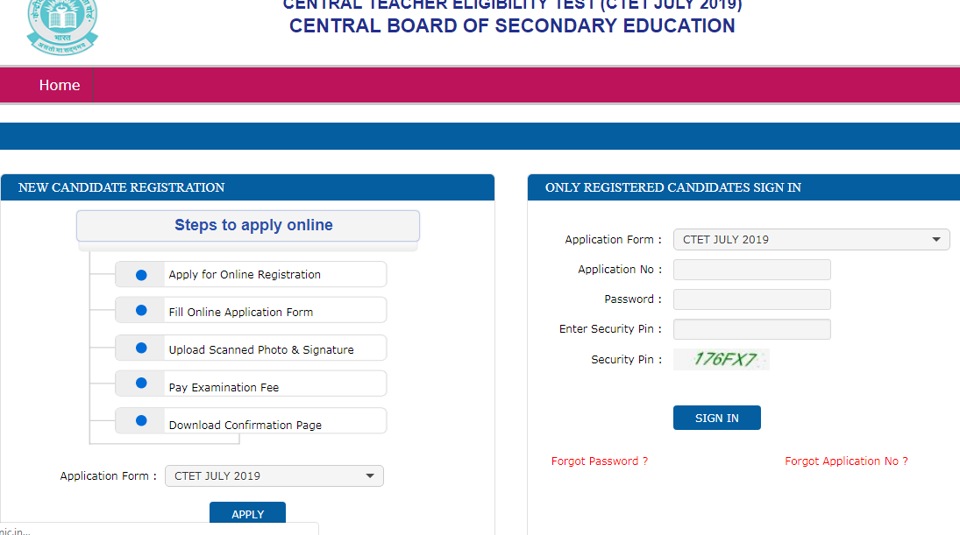The width and height of the screenshot is (960, 535).
Task: Click the blue bullet beside Pay Examination Fee
Action: (x=141, y=383)
